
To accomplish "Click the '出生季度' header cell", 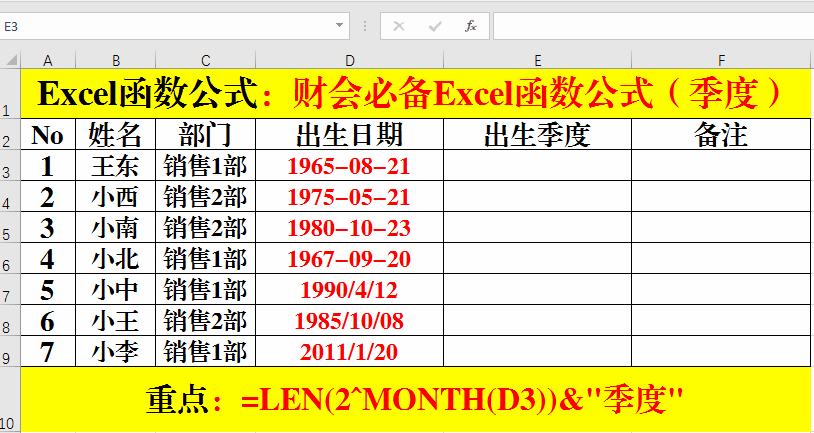I will [x=538, y=134].
